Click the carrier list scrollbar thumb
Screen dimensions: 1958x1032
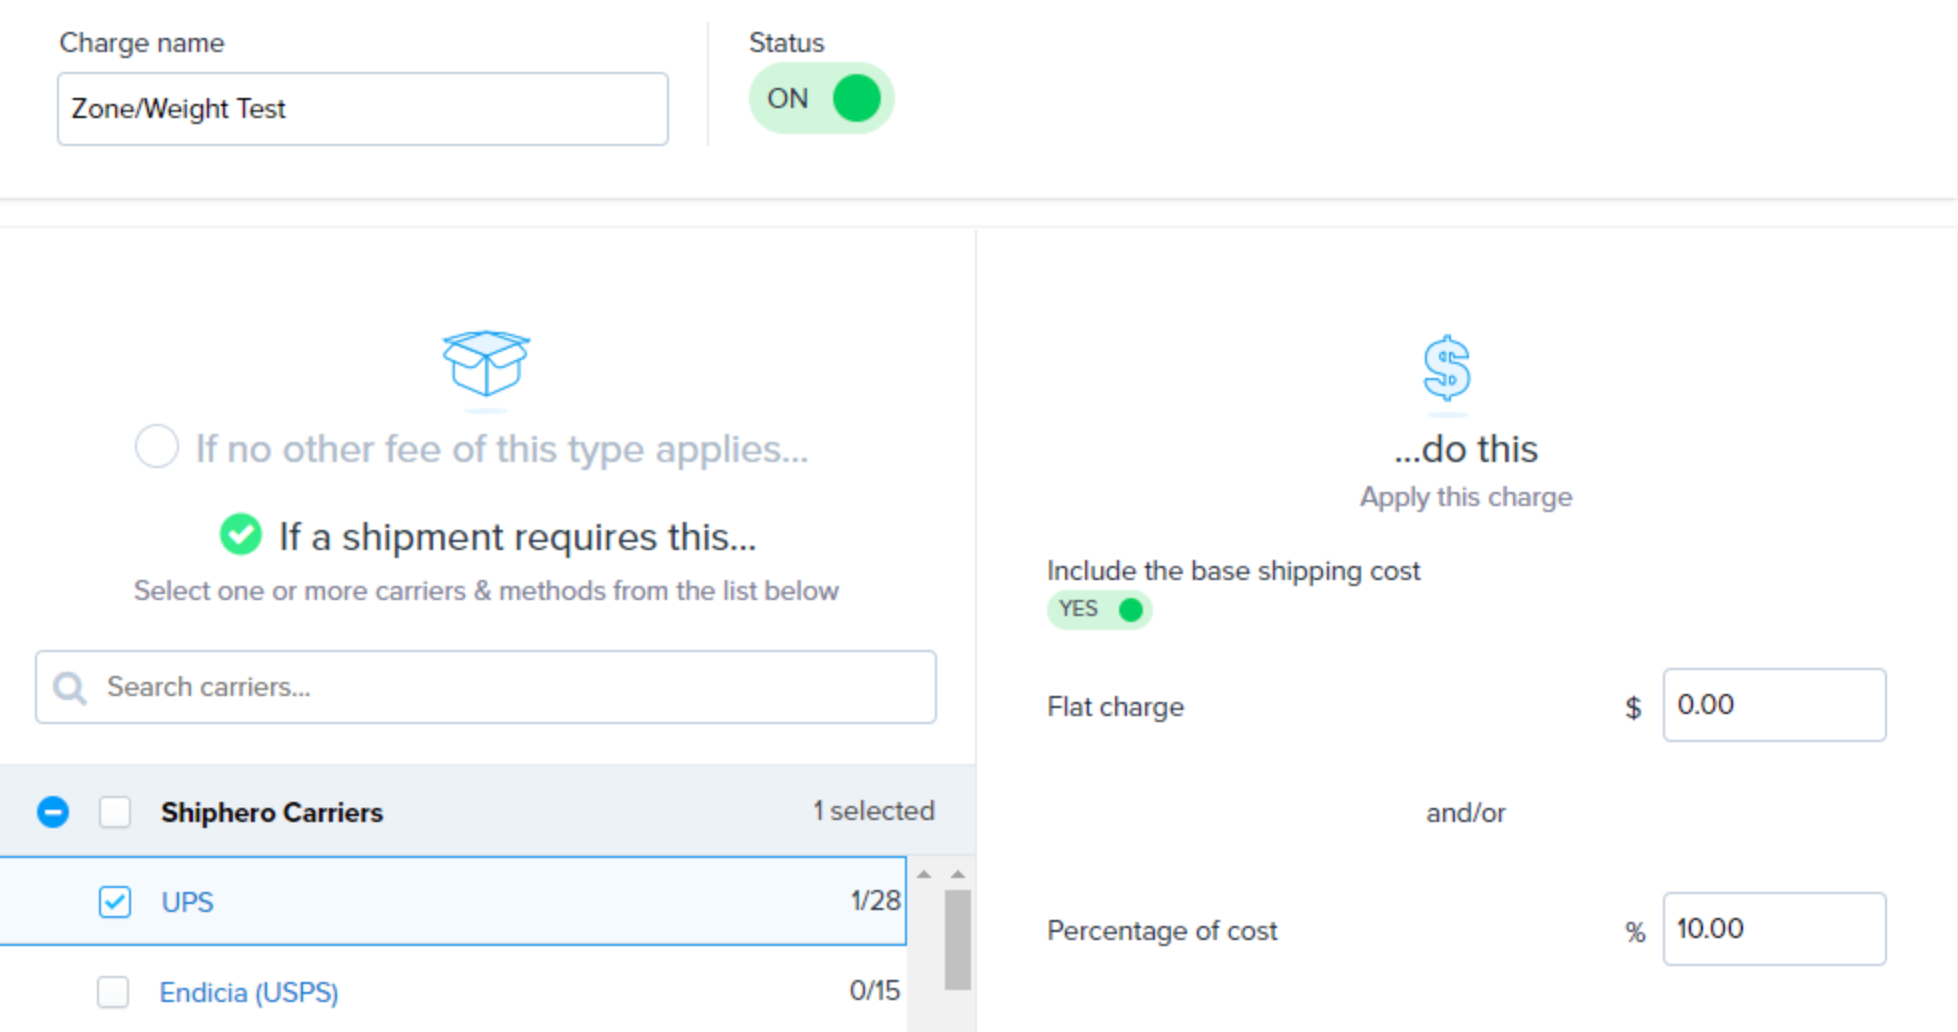point(958,940)
